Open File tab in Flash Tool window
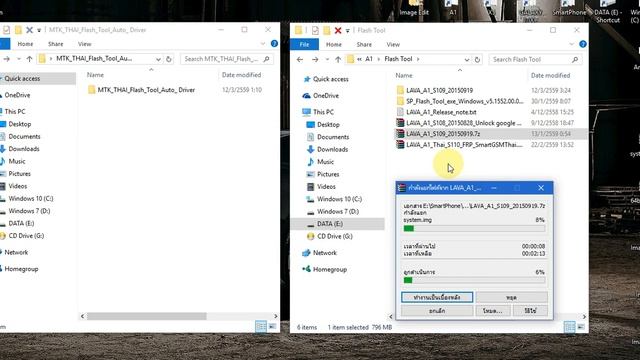The image size is (640, 360). pos(304,44)
